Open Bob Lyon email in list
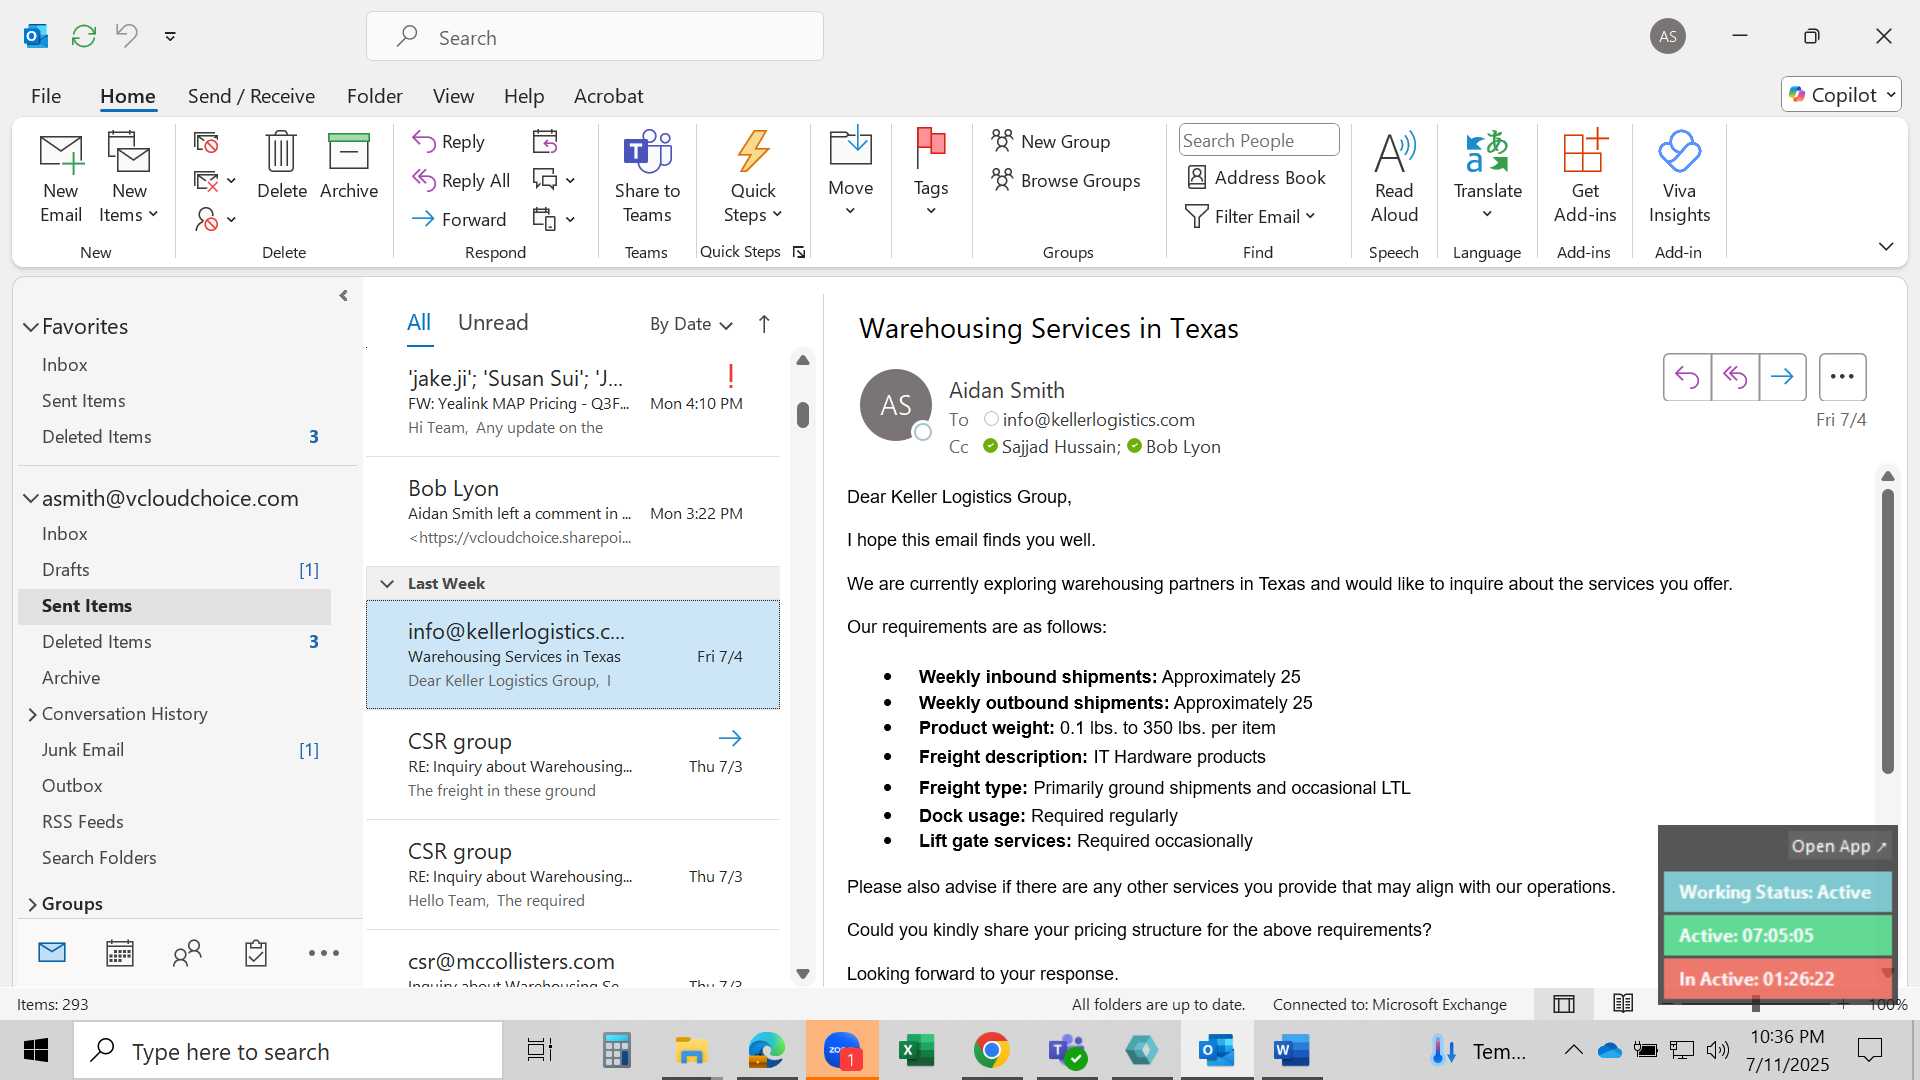 573,512
